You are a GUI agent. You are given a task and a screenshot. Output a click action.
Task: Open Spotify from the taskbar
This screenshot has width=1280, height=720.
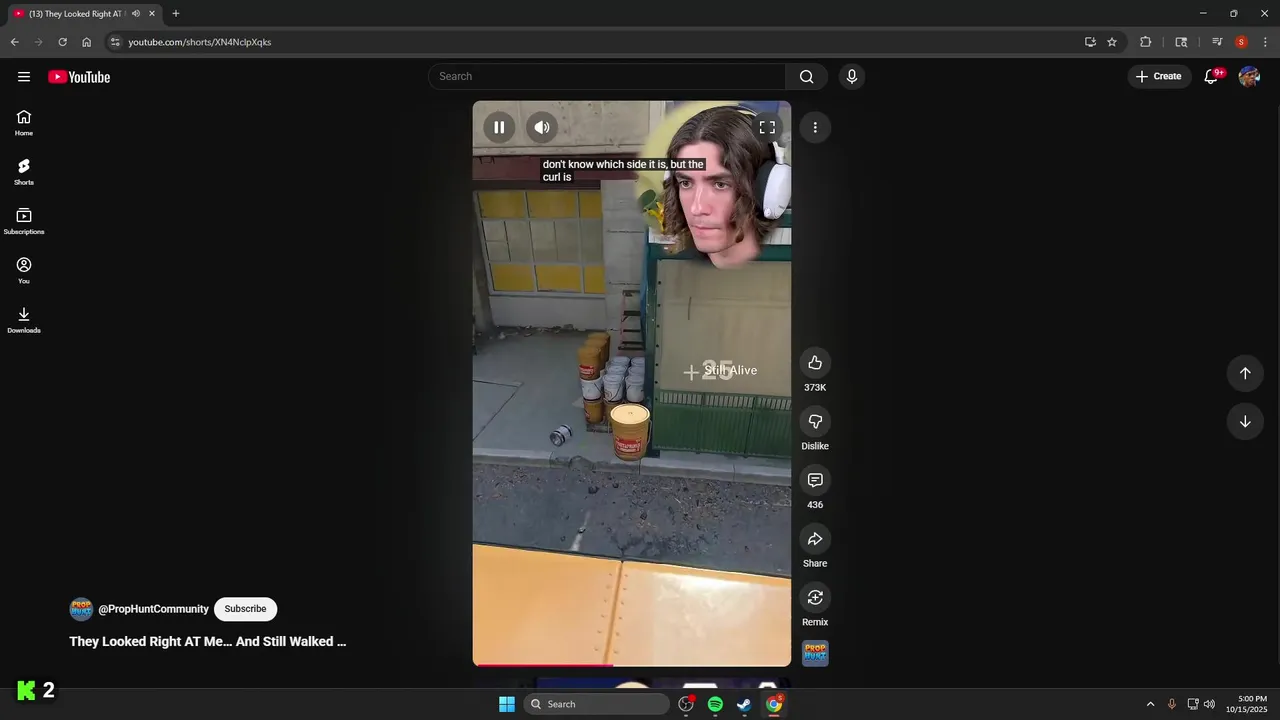click(715, 704)
